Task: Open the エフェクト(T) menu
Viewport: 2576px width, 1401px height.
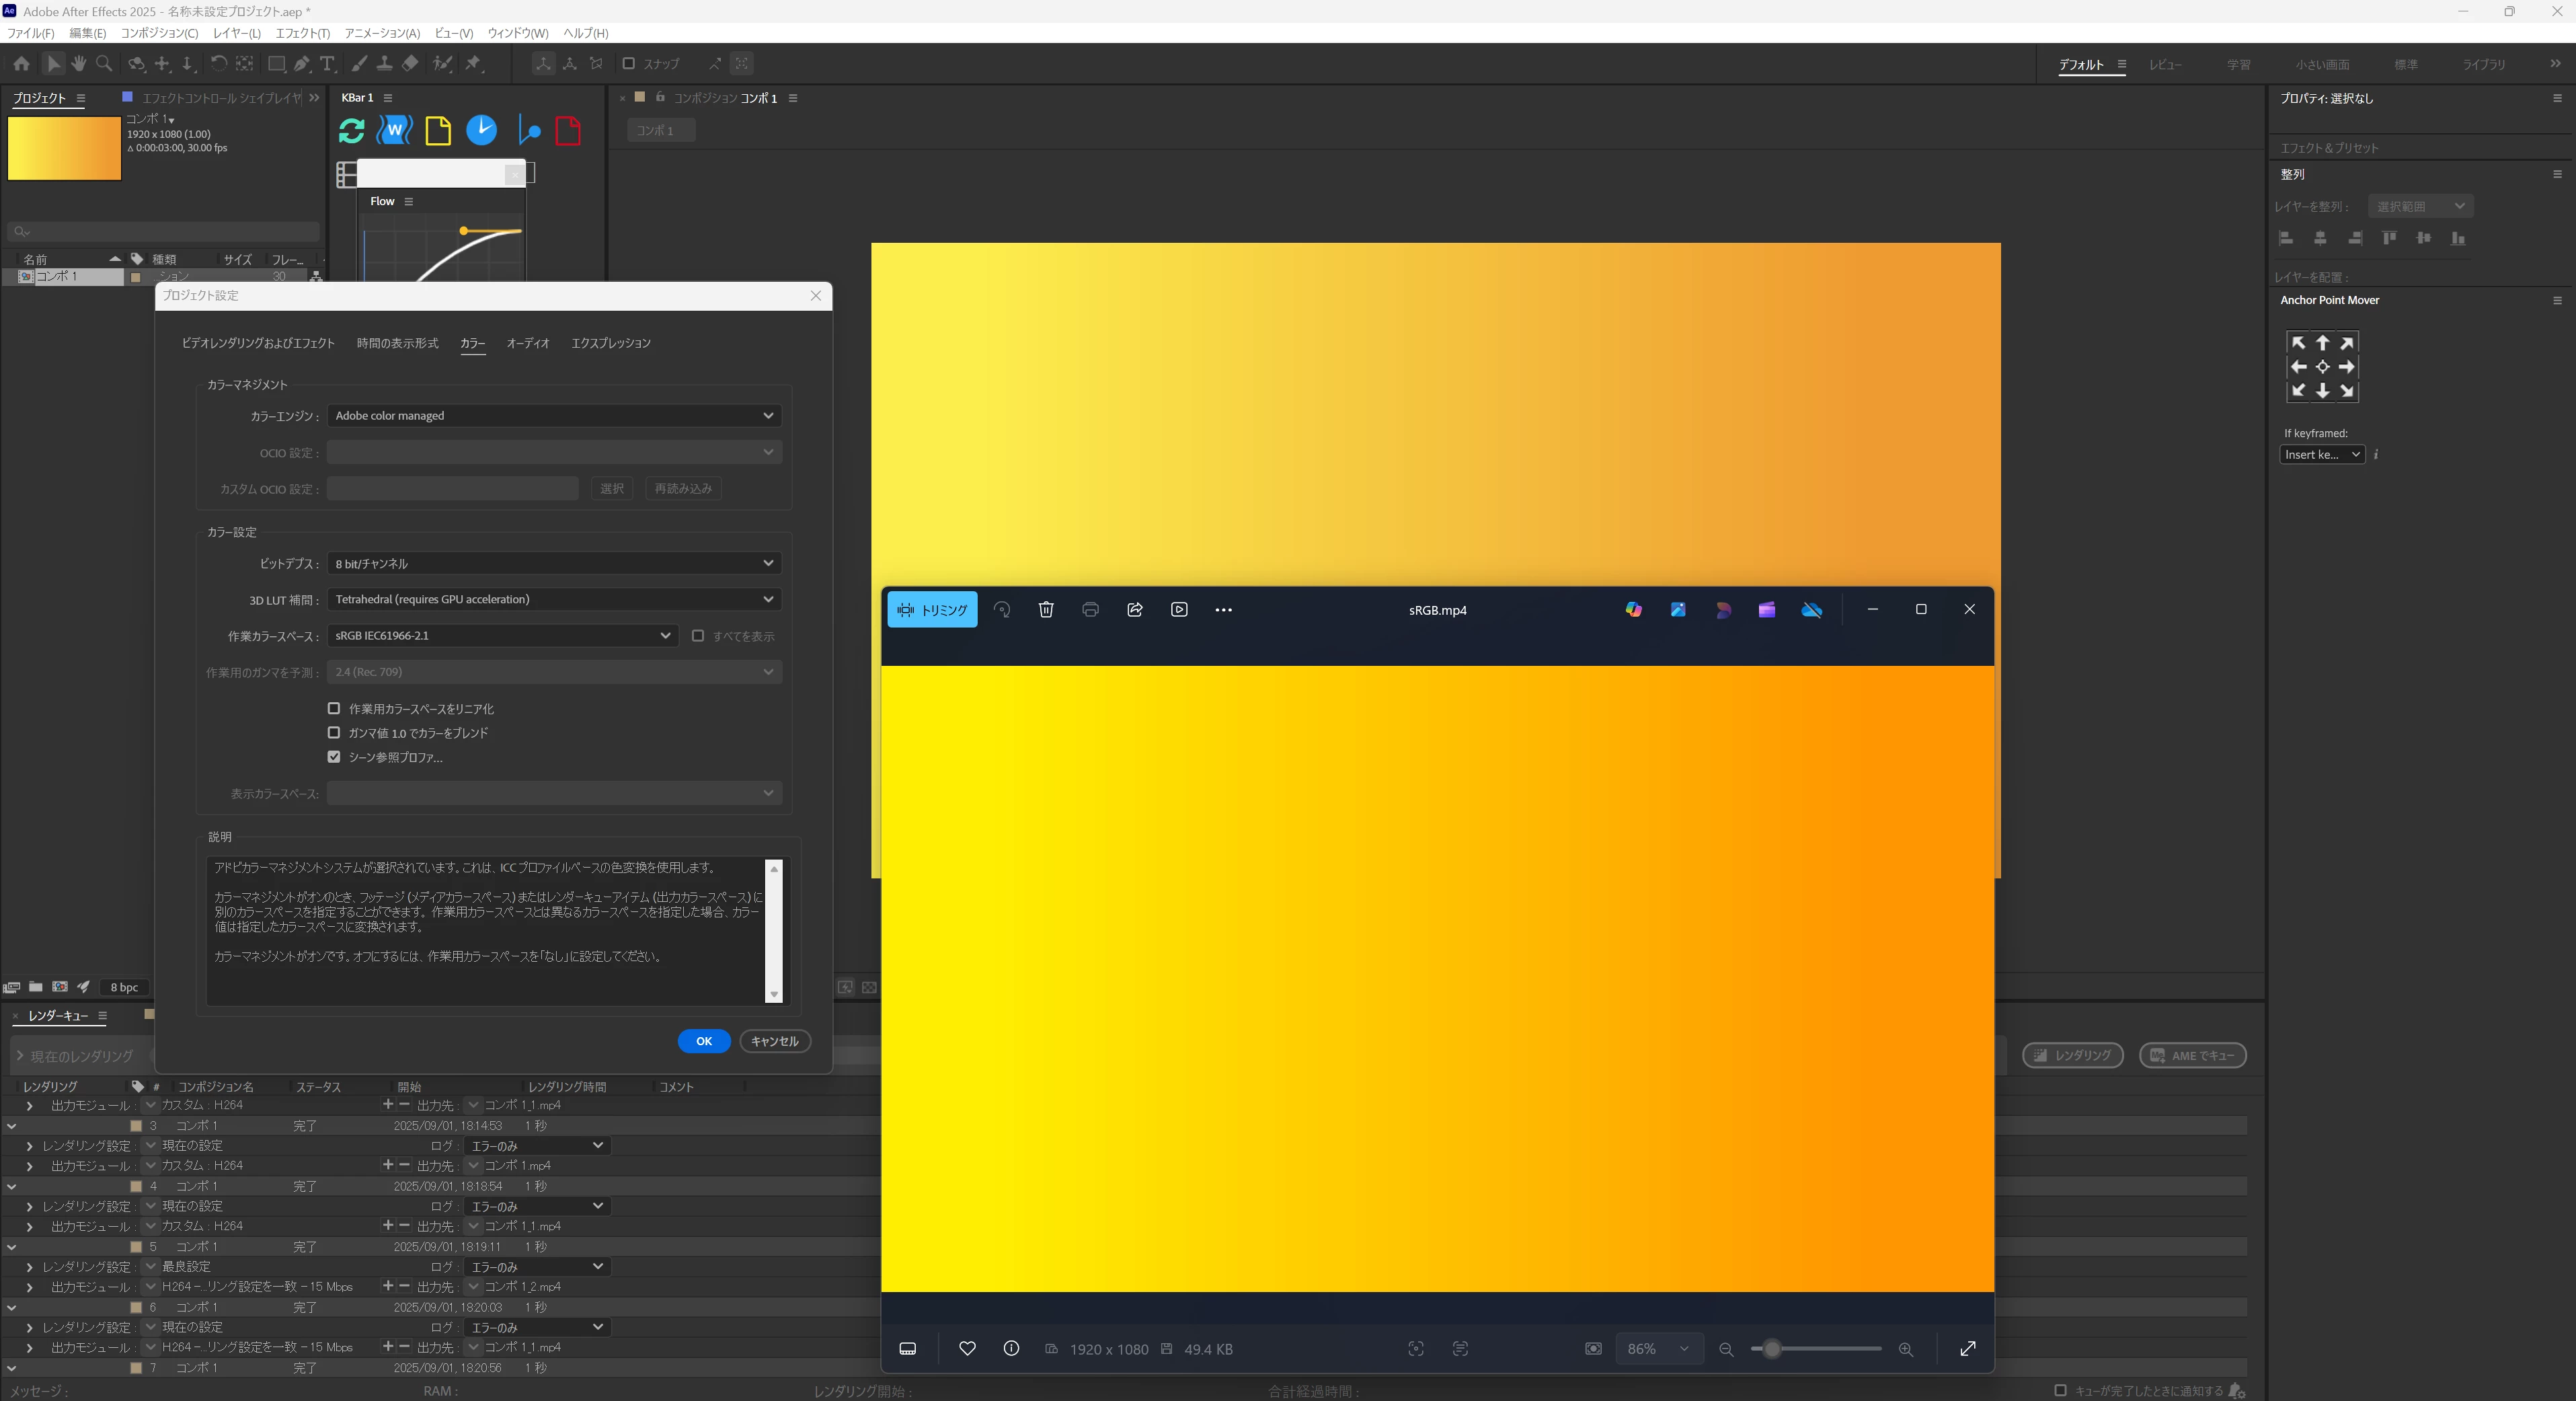Action: [x=302, y=33]
